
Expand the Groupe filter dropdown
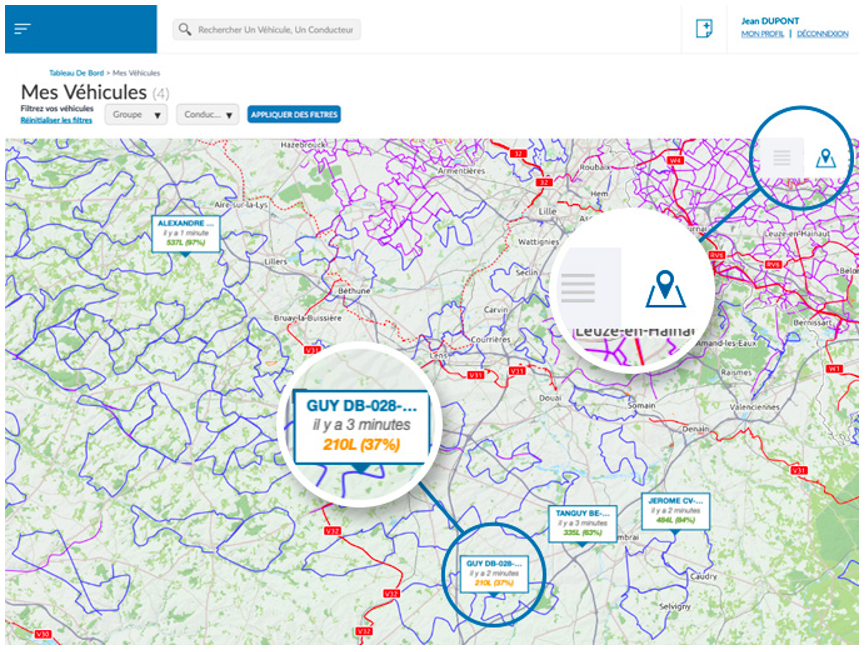point(136,115)
